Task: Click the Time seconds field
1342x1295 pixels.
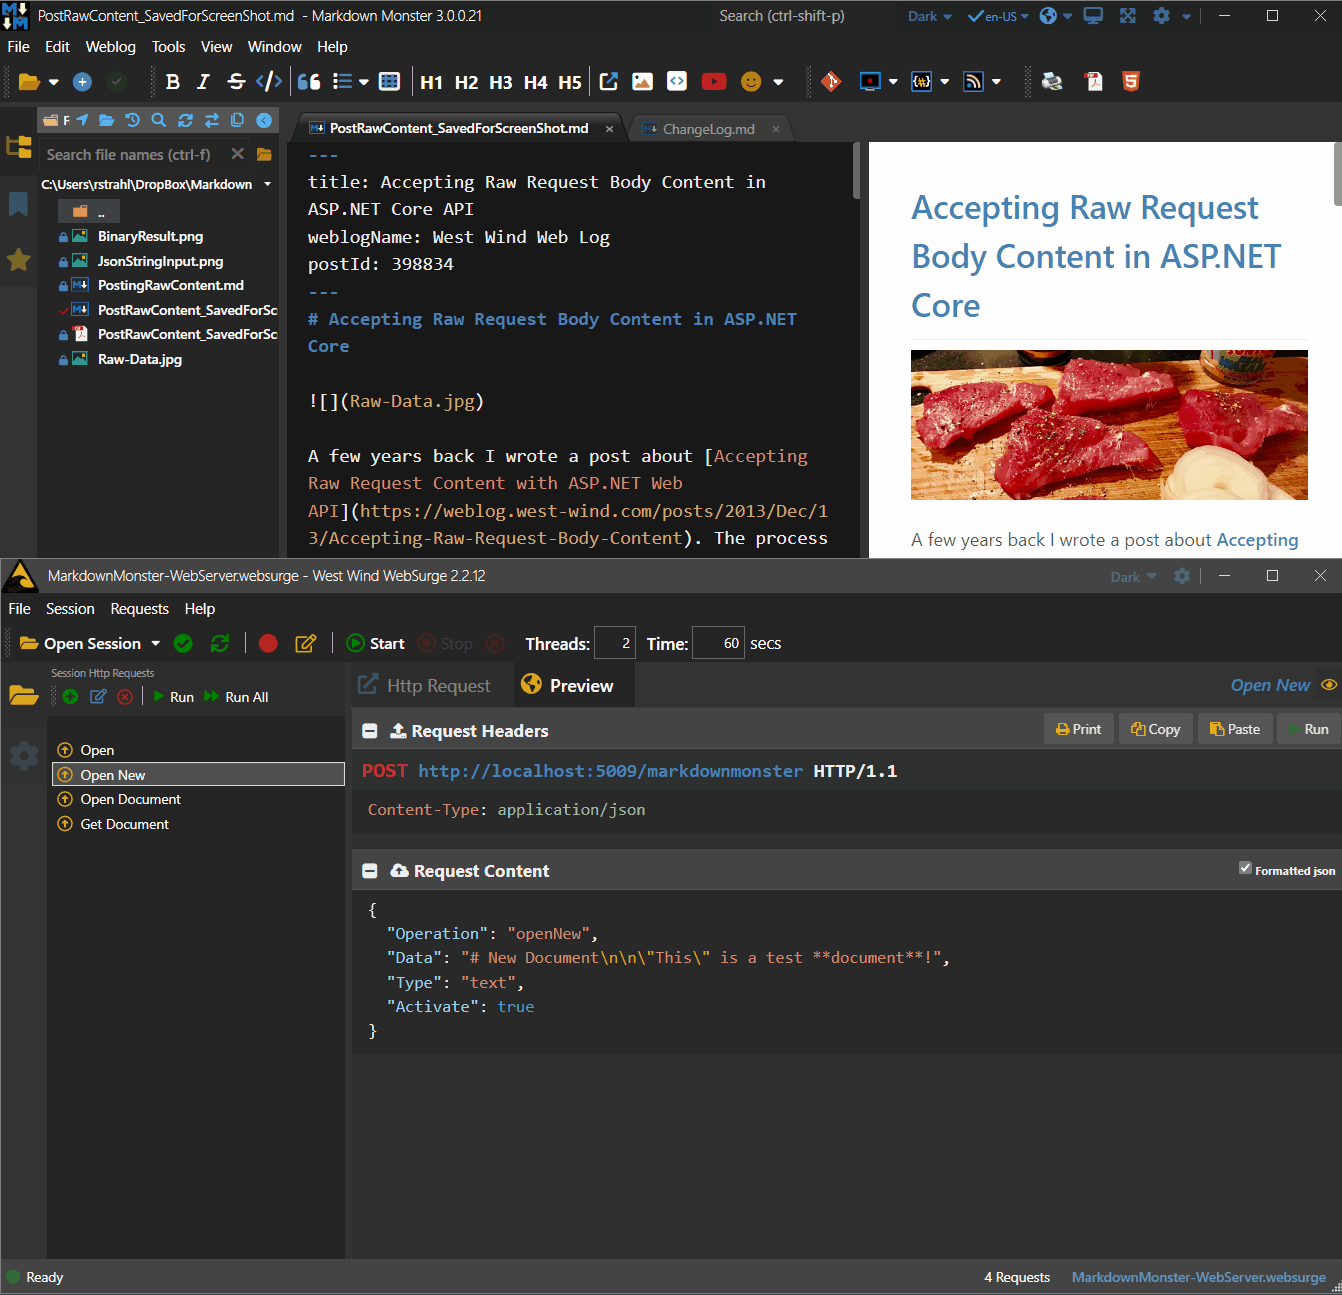Action: pos(718,643)
